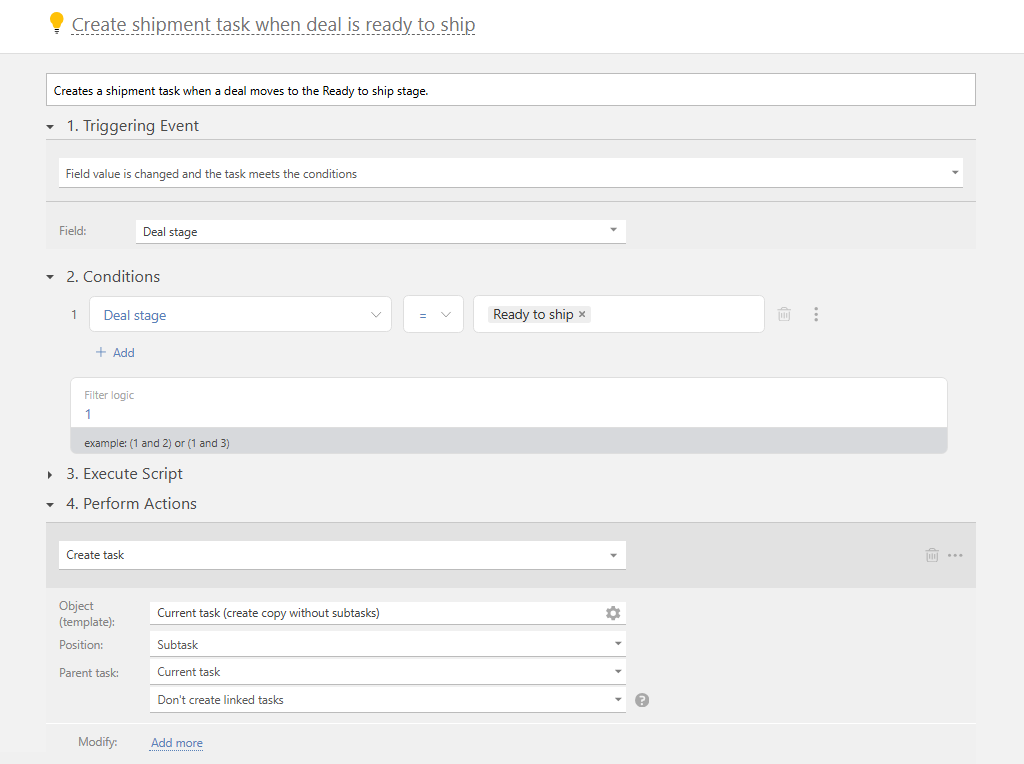Click the lightbulb icon beside the rule title
This screenshot has height=764, width=1024.
pos(57,24)
